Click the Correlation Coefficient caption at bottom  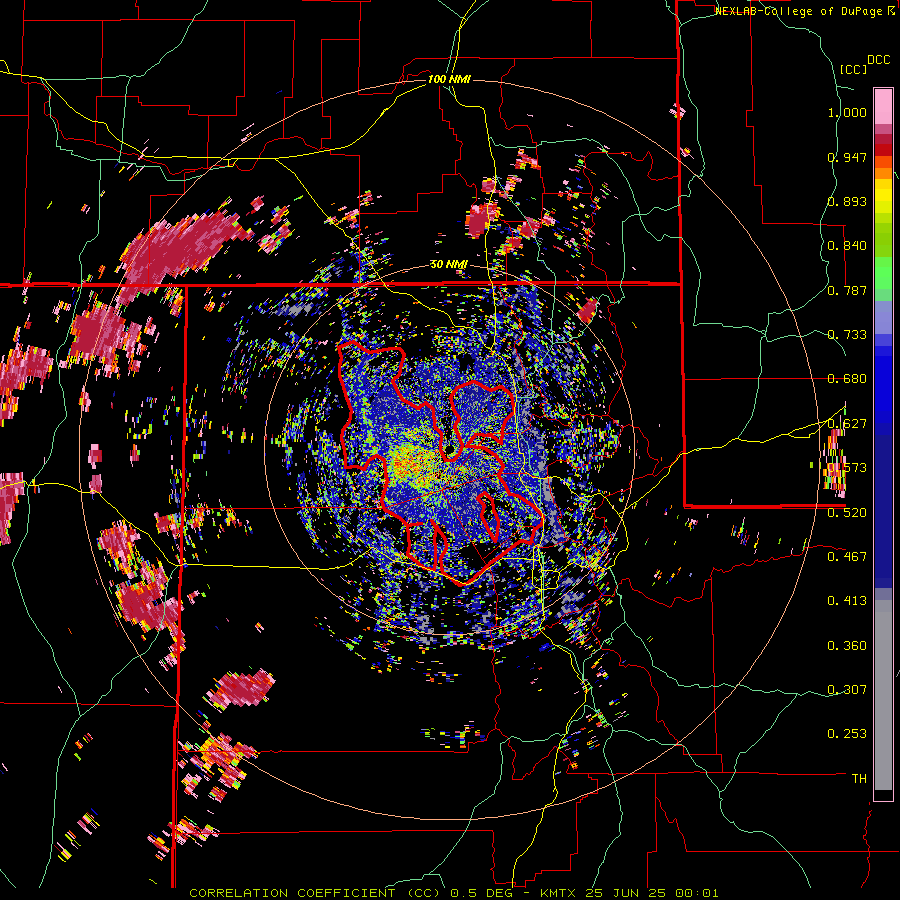pyautogui.click(x=453, y=893)
